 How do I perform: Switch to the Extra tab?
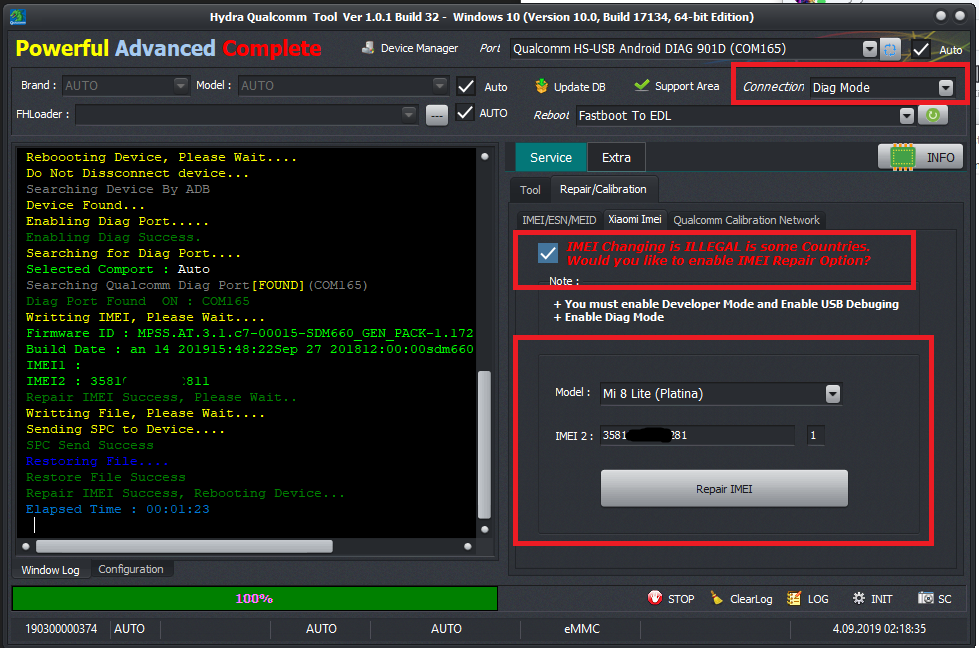coord(616,157)
